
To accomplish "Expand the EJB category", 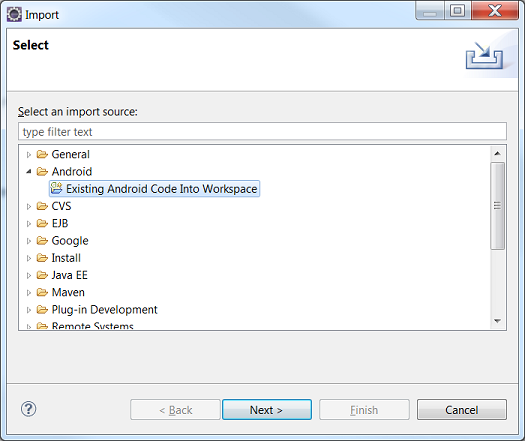I will click(x=29, y=223).
